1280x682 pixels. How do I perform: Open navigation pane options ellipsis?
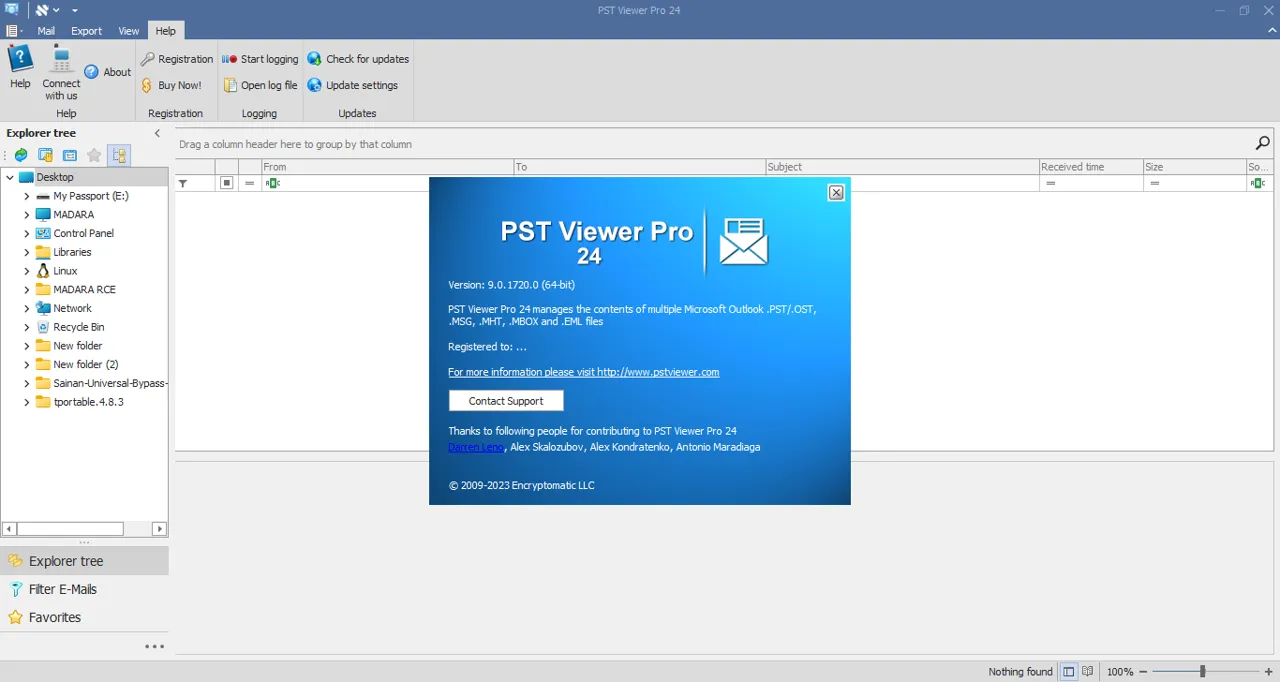click(x=154, y=647)
